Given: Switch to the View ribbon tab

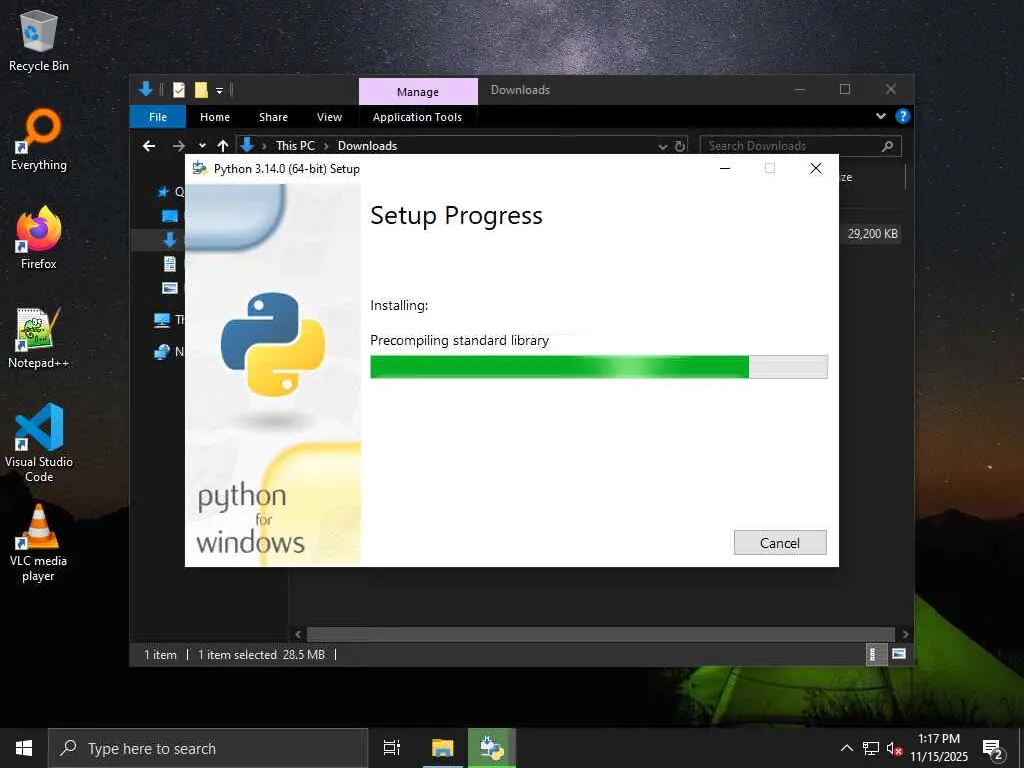Looking at the screenshot, I should pos(329,117).
